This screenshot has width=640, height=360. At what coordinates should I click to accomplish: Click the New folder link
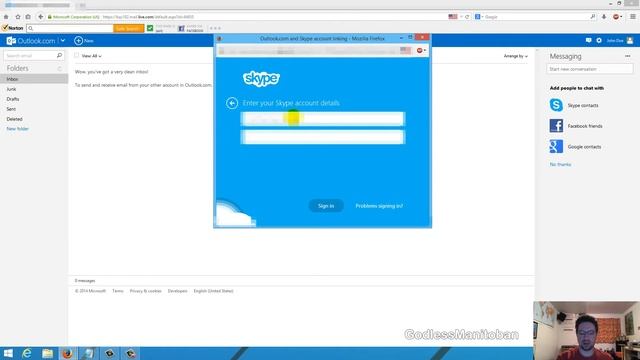(18, 129)
